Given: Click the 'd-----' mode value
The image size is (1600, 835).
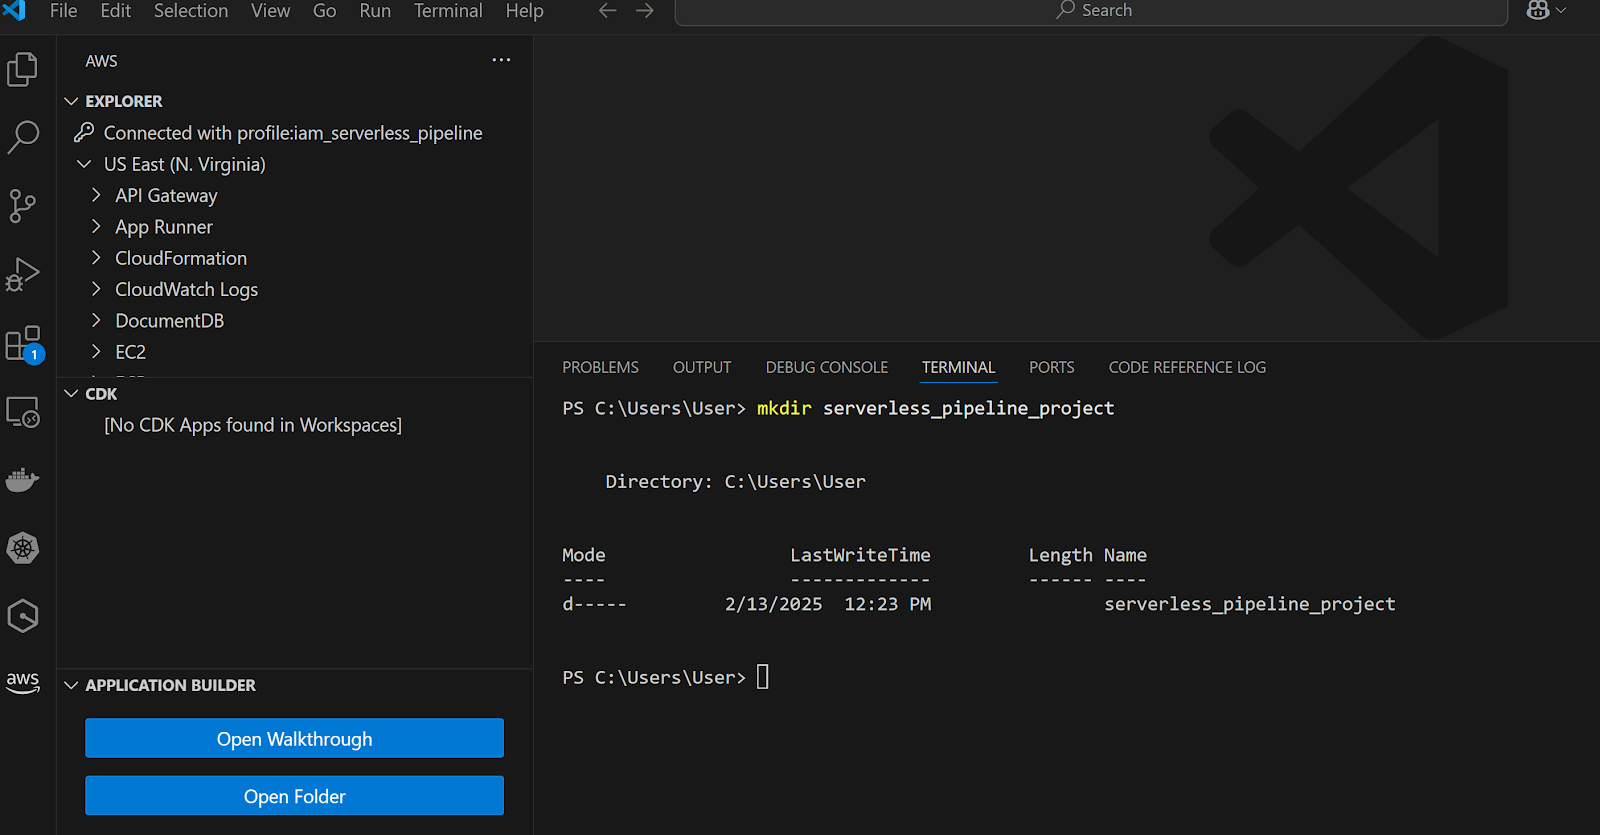Looking at the screenshot, I should coord(594,604).
